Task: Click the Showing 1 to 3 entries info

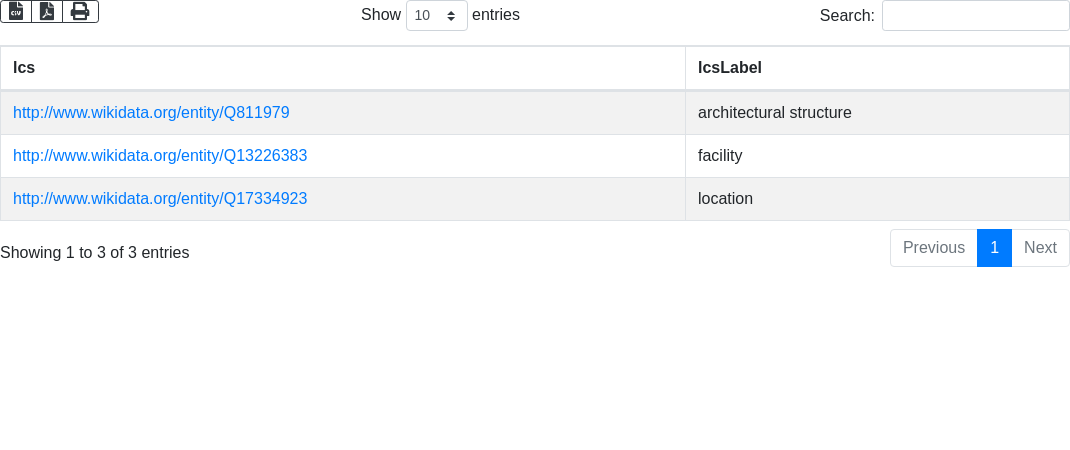Action: [95, 253]
